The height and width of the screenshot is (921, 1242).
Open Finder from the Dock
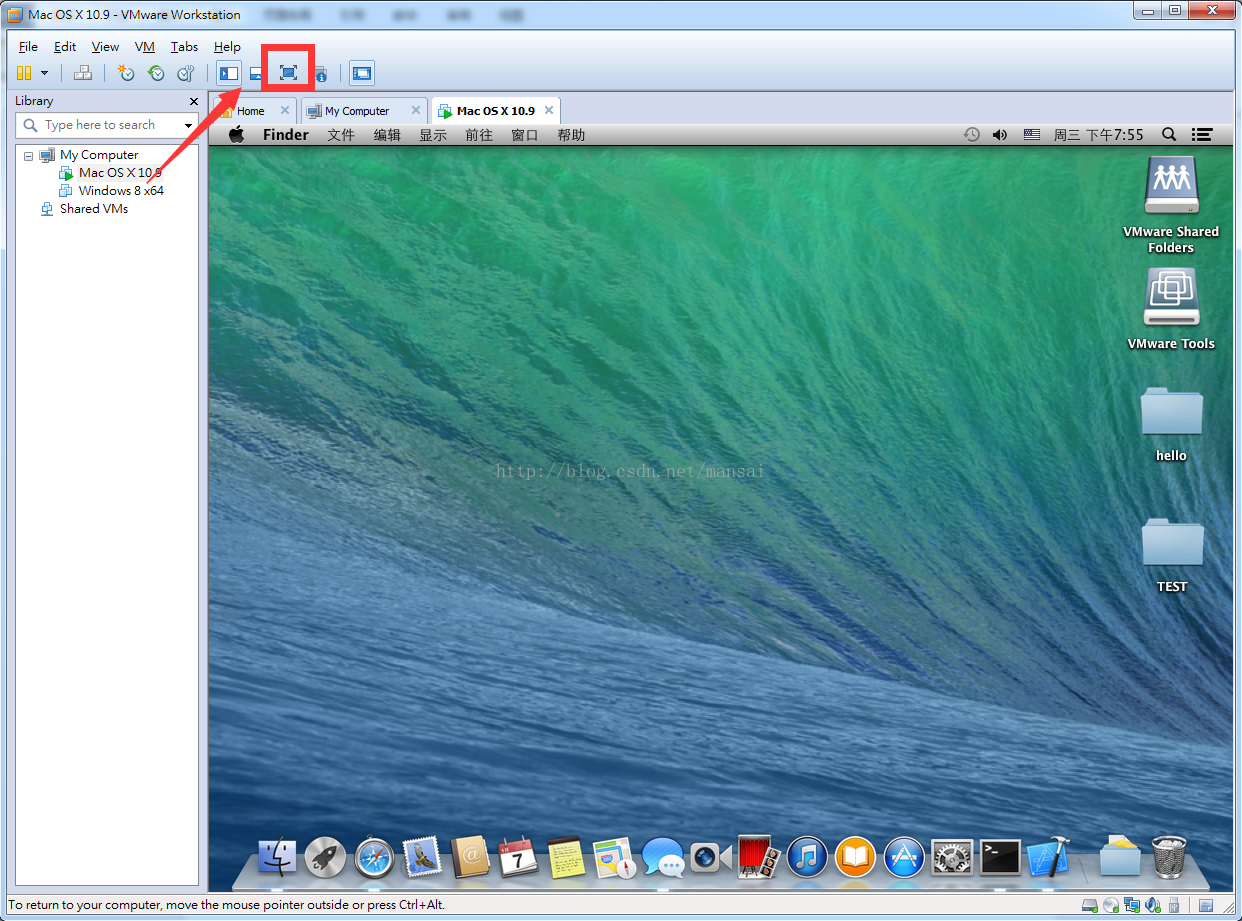click(277, 857)
